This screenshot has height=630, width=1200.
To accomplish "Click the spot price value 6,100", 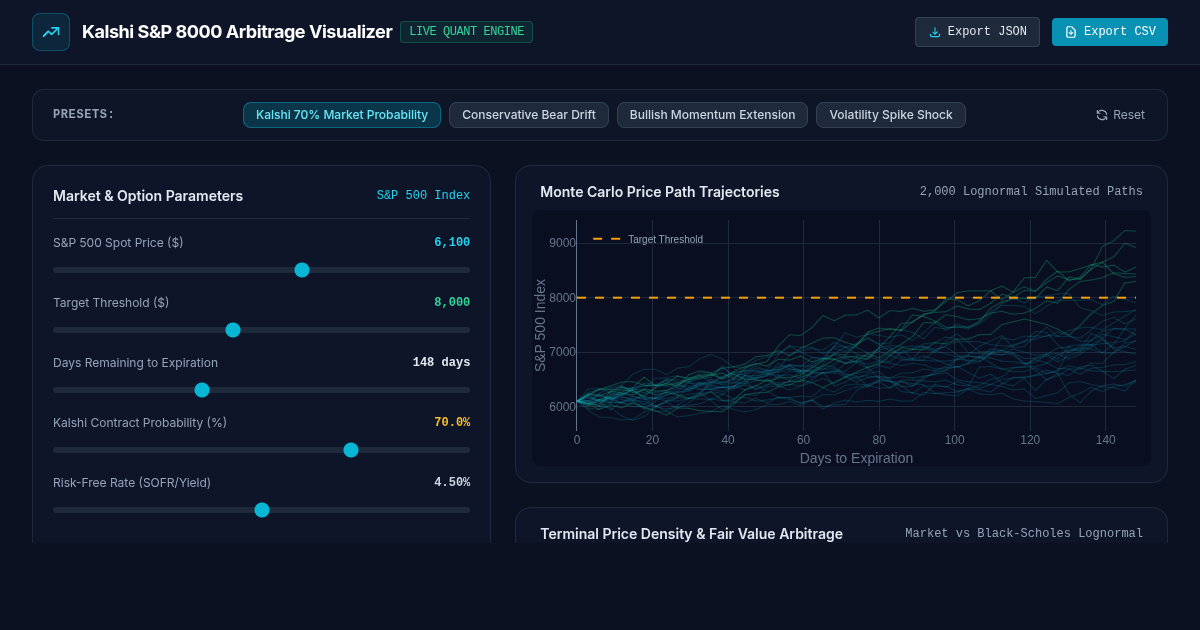I will click(x=452, y=243).
